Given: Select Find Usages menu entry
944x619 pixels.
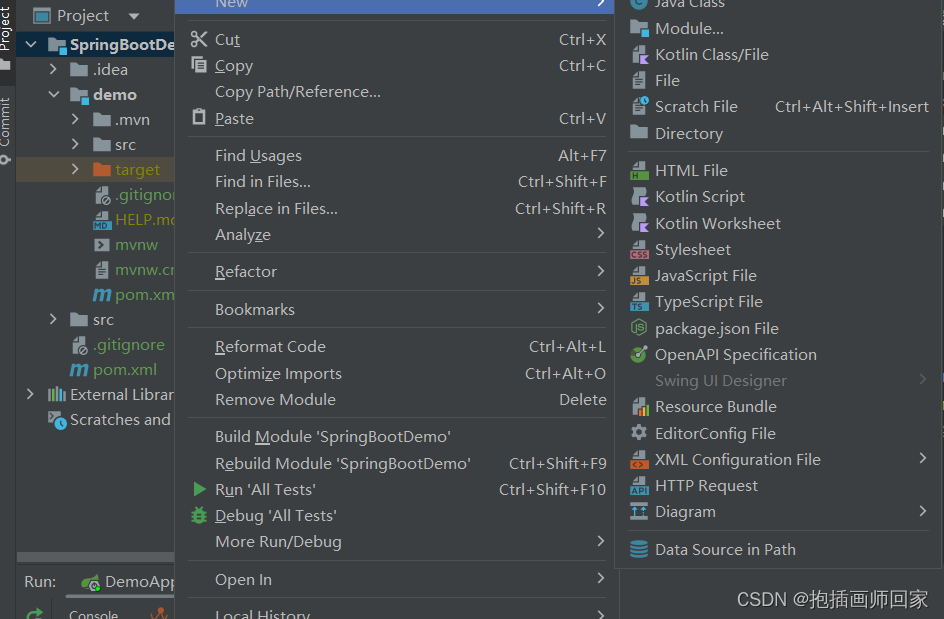Looking at the screenshot, I should (x=397, y=156).
